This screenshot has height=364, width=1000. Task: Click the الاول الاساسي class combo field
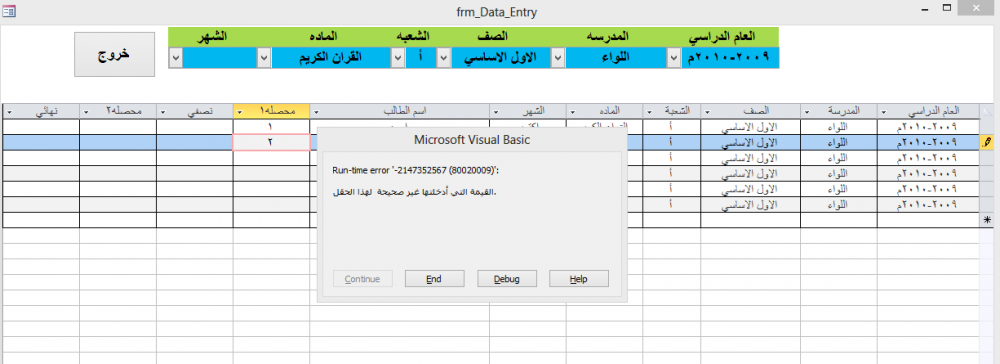(x=501, y=57)
